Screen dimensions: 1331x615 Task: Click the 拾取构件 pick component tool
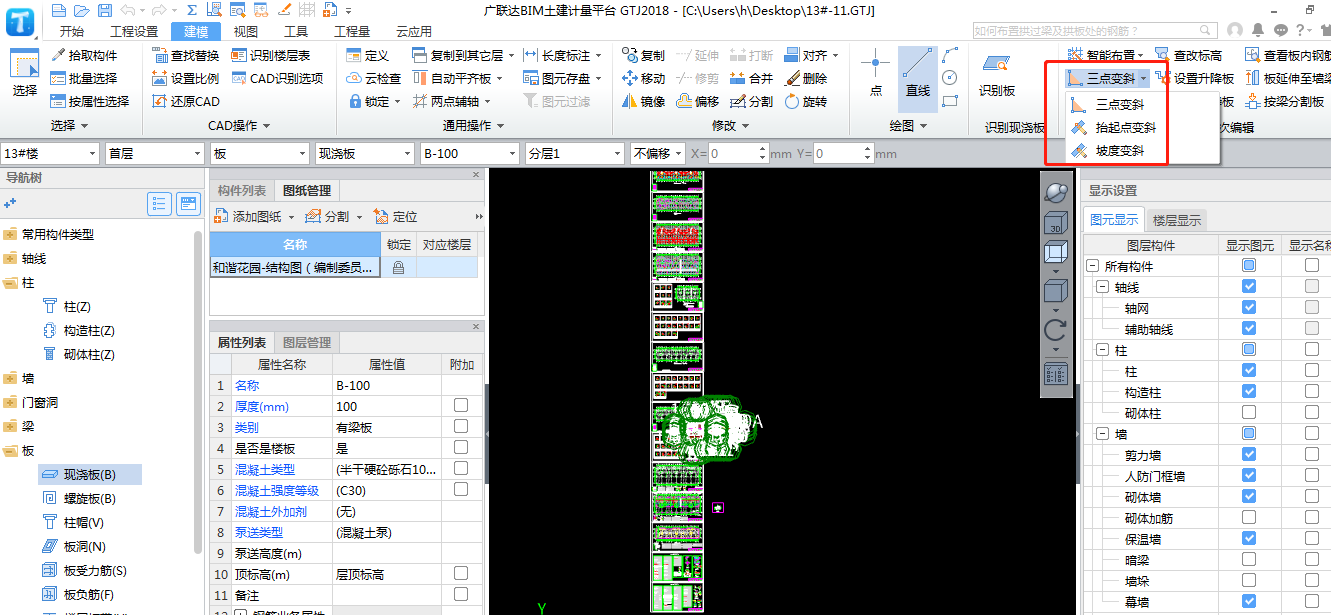tap(83, 55)
